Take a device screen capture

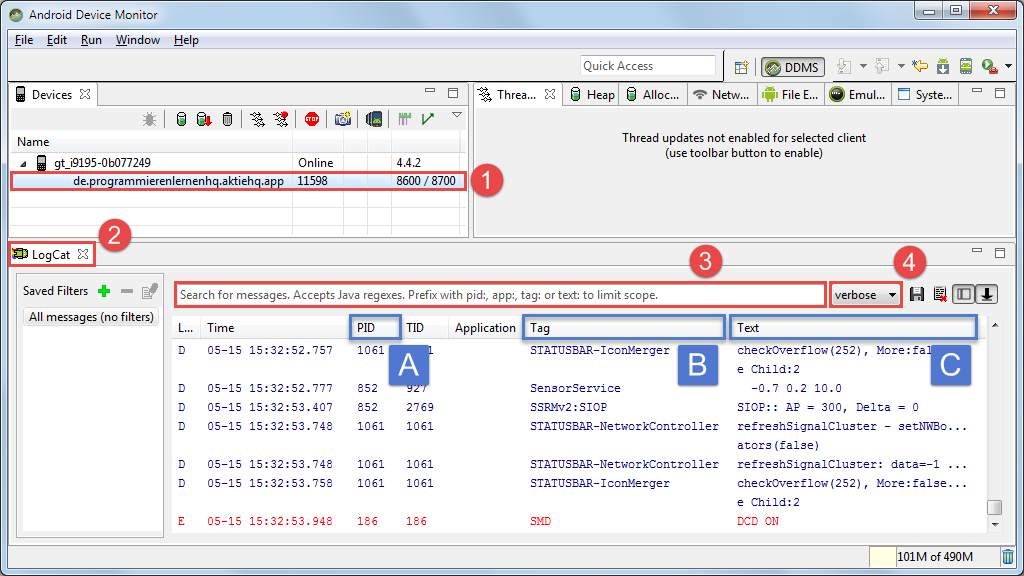(x=343, y=119)
